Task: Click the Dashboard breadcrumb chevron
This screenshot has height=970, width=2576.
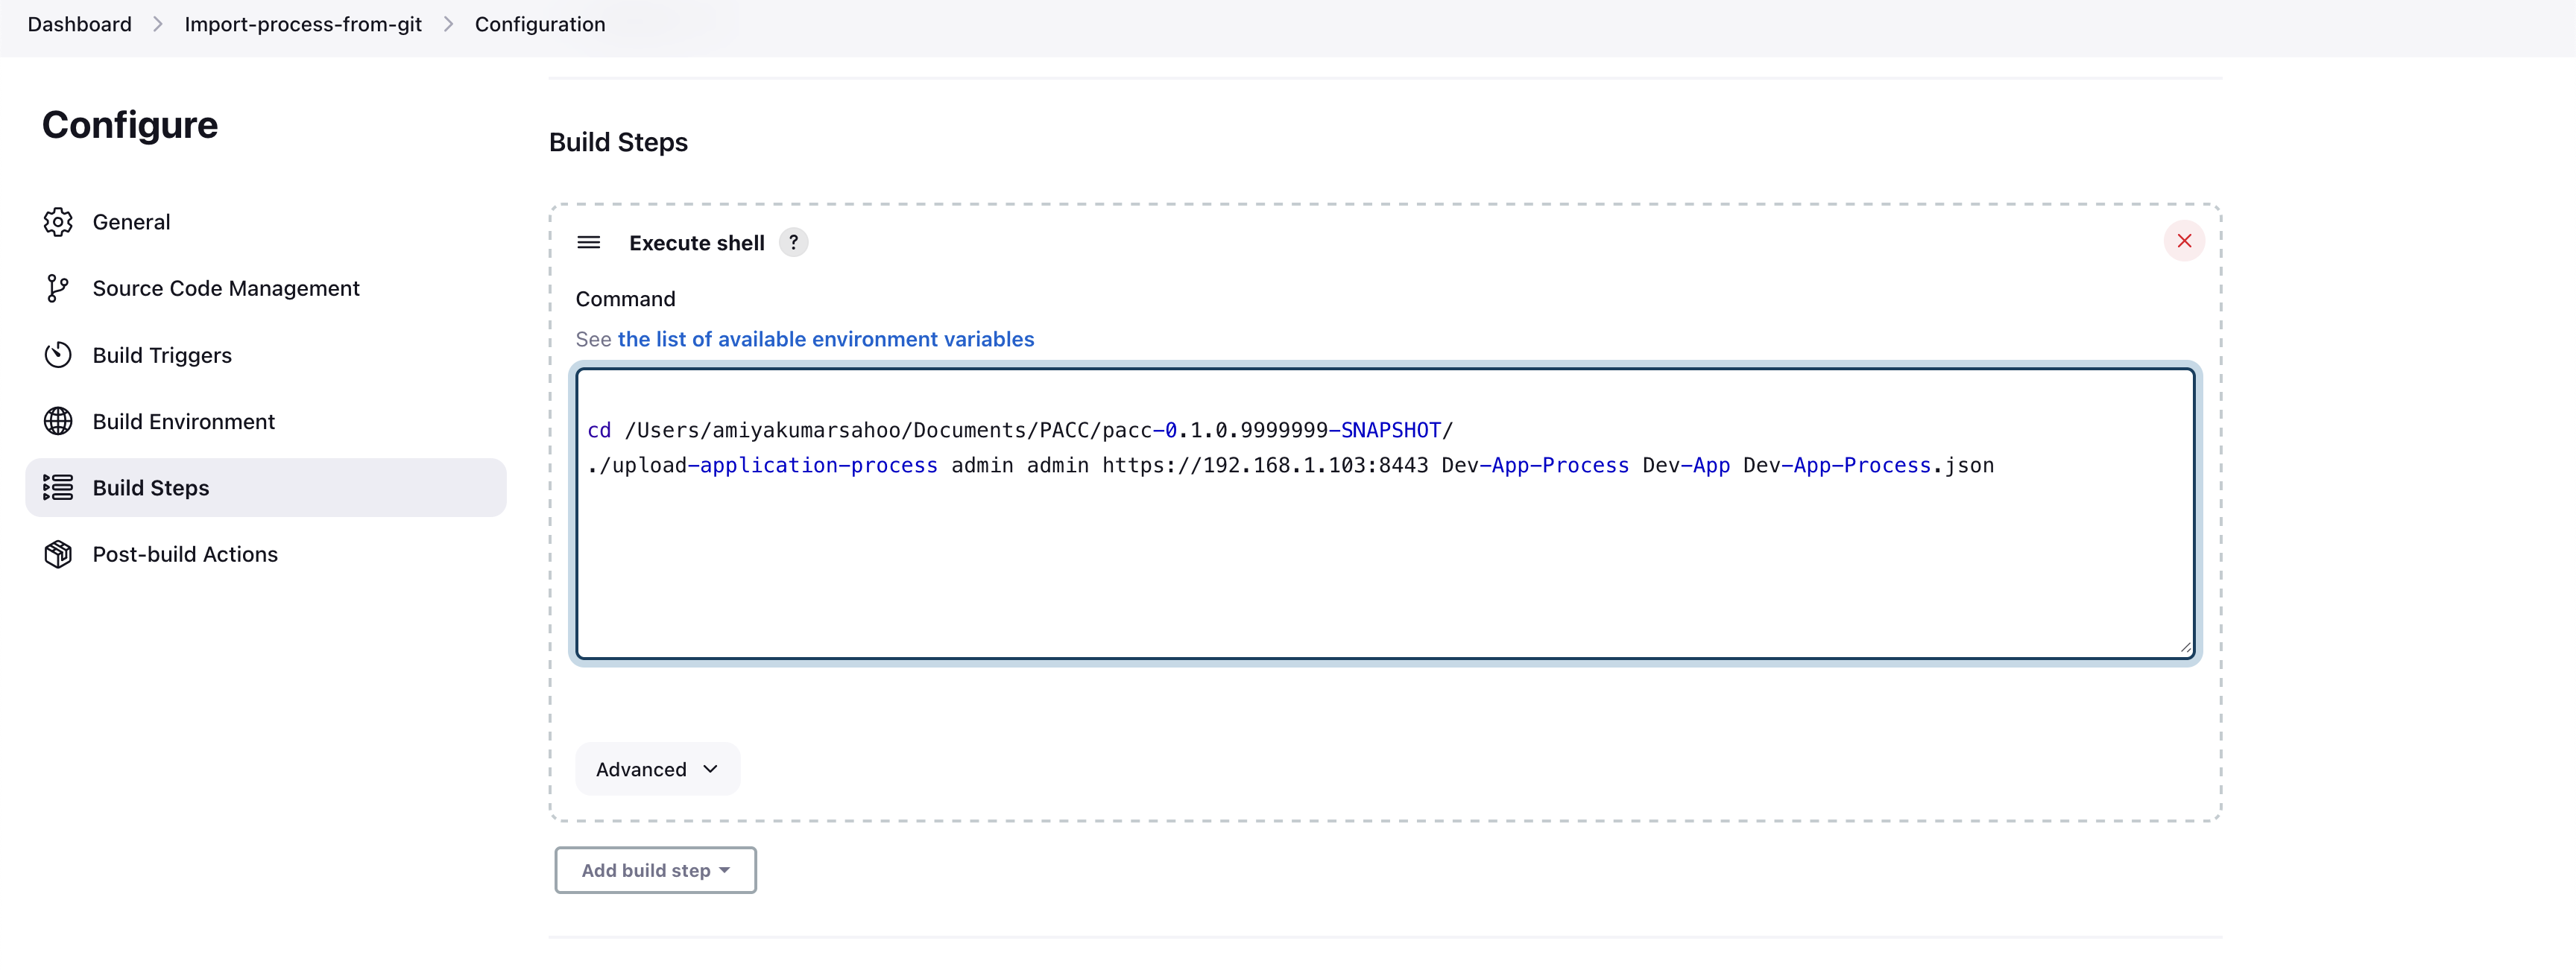Action: pos(158,24)
